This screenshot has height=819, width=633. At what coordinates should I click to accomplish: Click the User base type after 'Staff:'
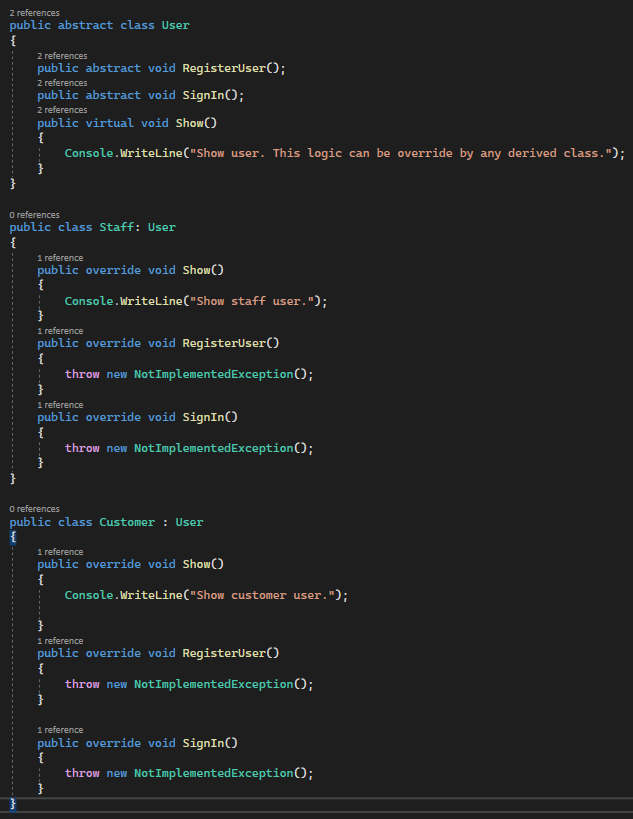coord(162,228)
